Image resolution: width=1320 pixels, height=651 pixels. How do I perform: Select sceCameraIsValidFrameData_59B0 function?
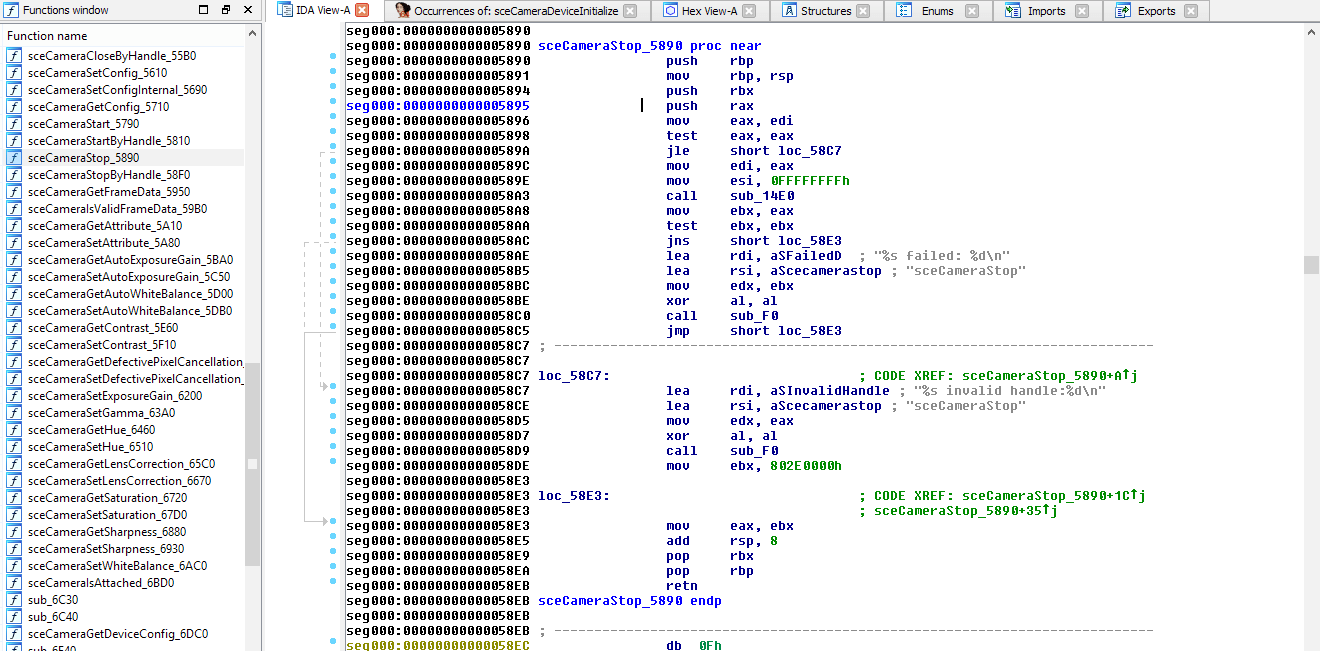118,209
